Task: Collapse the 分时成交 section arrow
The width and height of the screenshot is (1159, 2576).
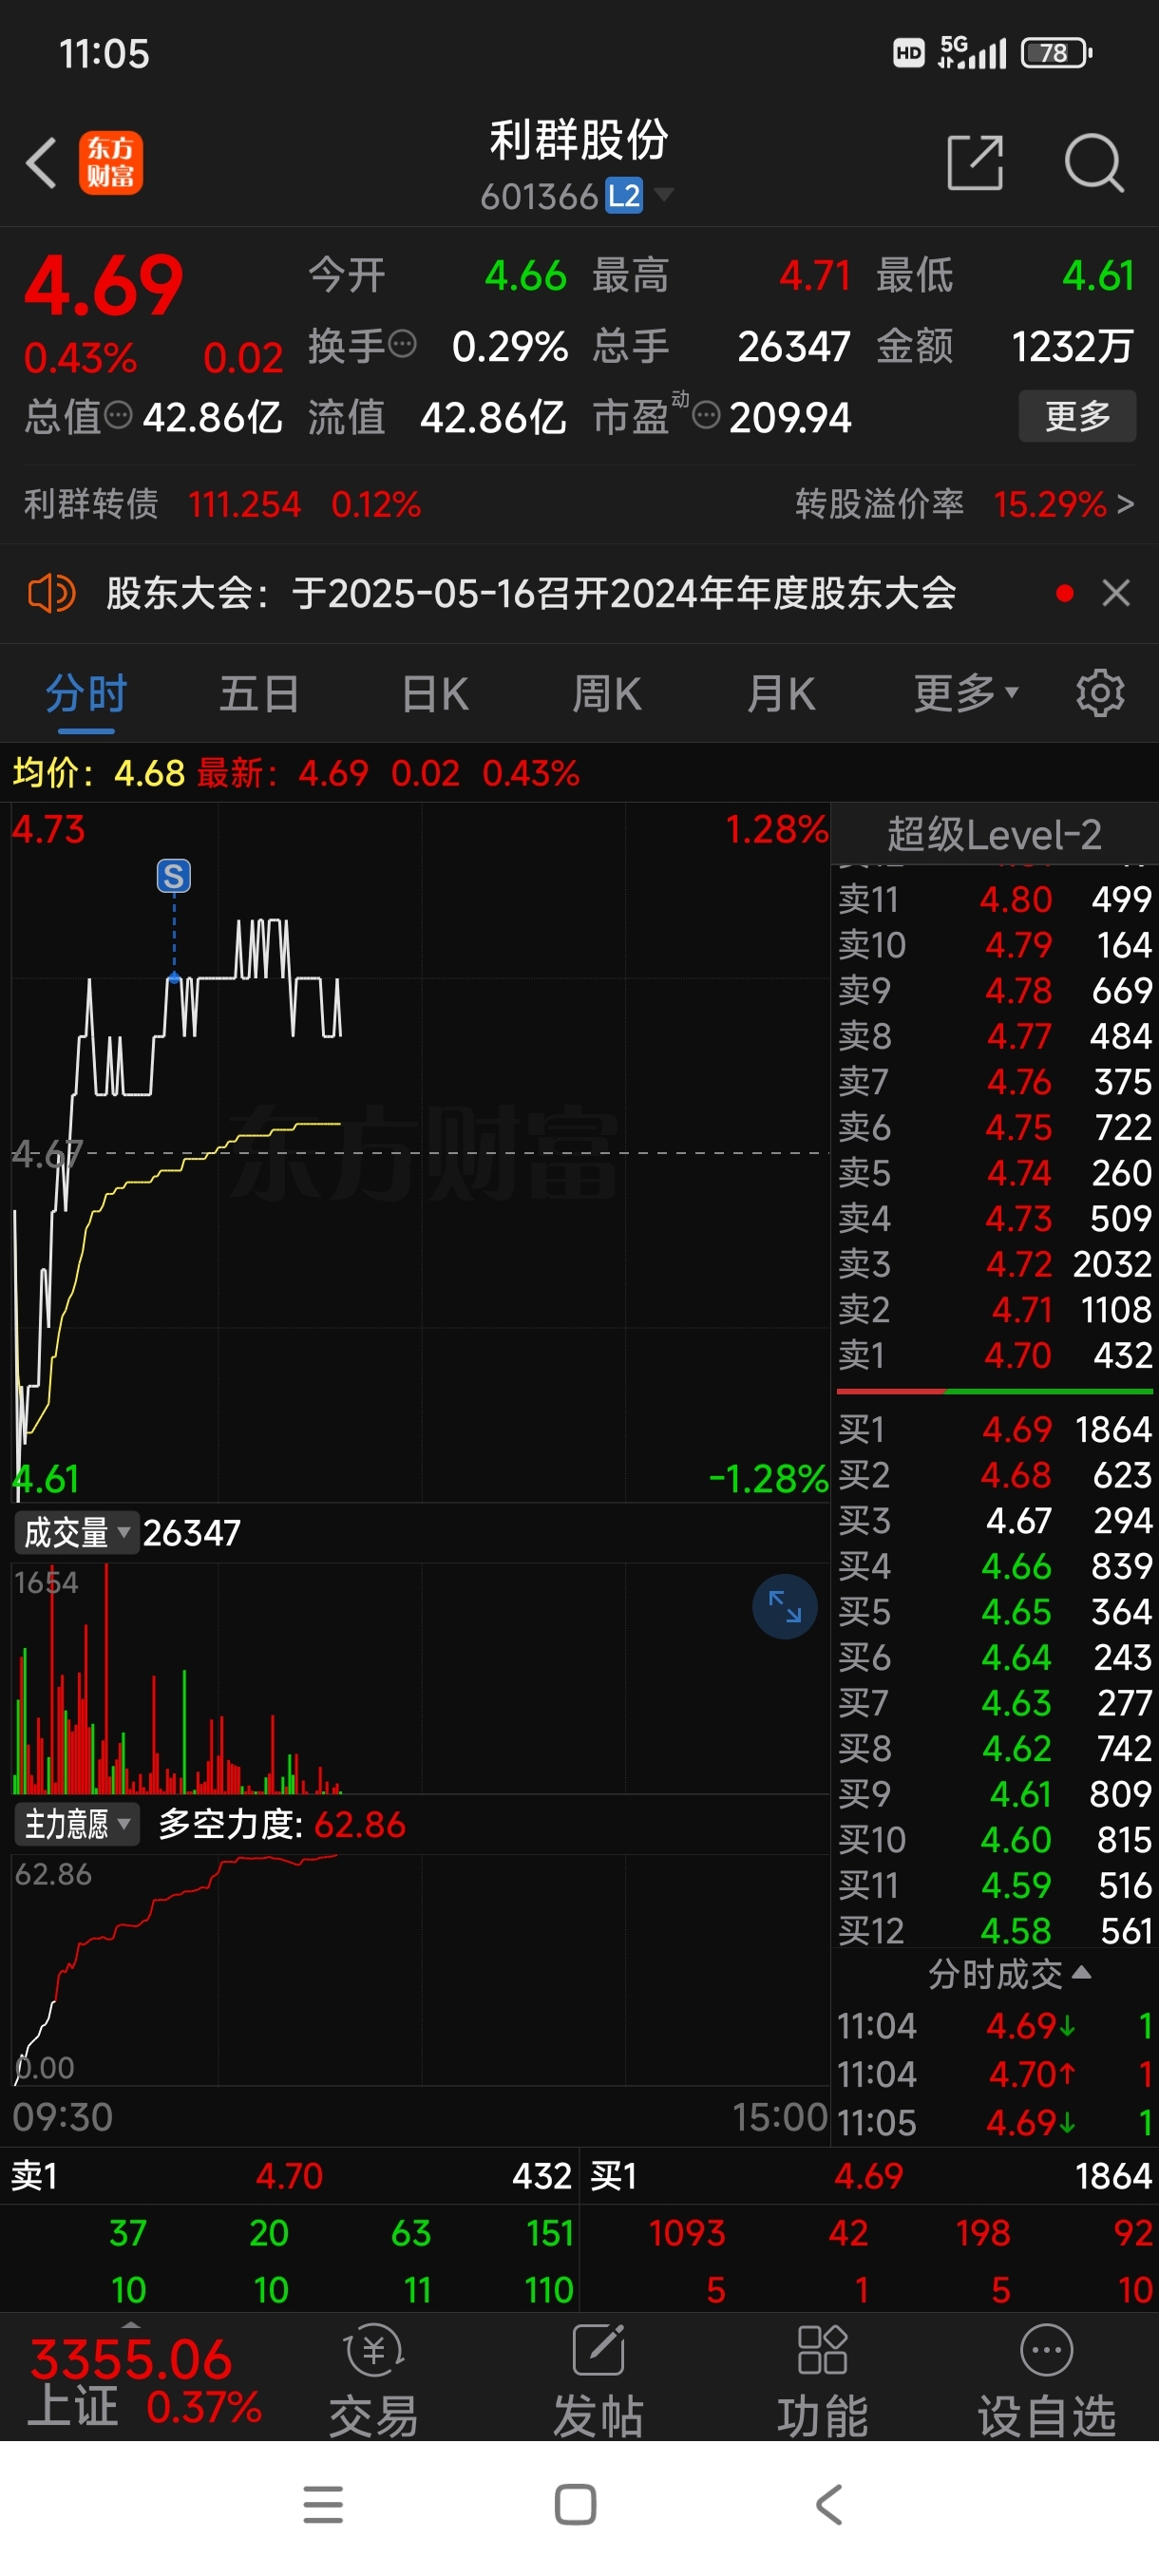Action: click(x=1081, y=1973)
